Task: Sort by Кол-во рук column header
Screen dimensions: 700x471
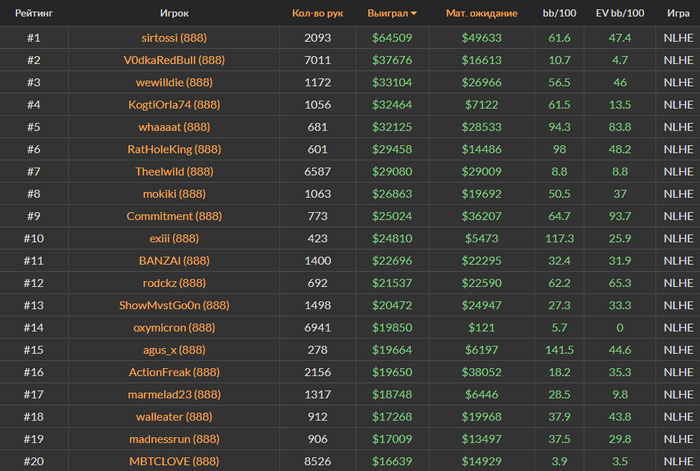Action: 317,13
